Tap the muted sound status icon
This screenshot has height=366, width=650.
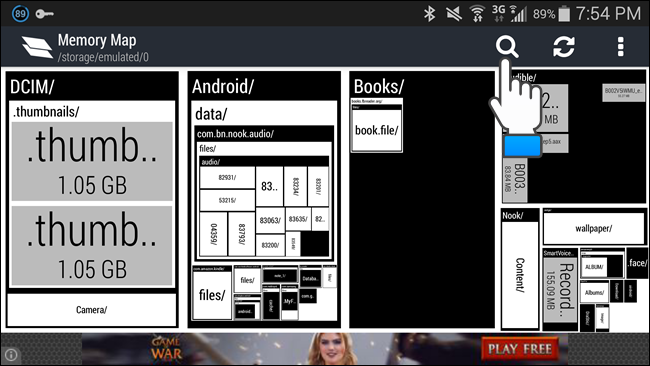[454, 14]
